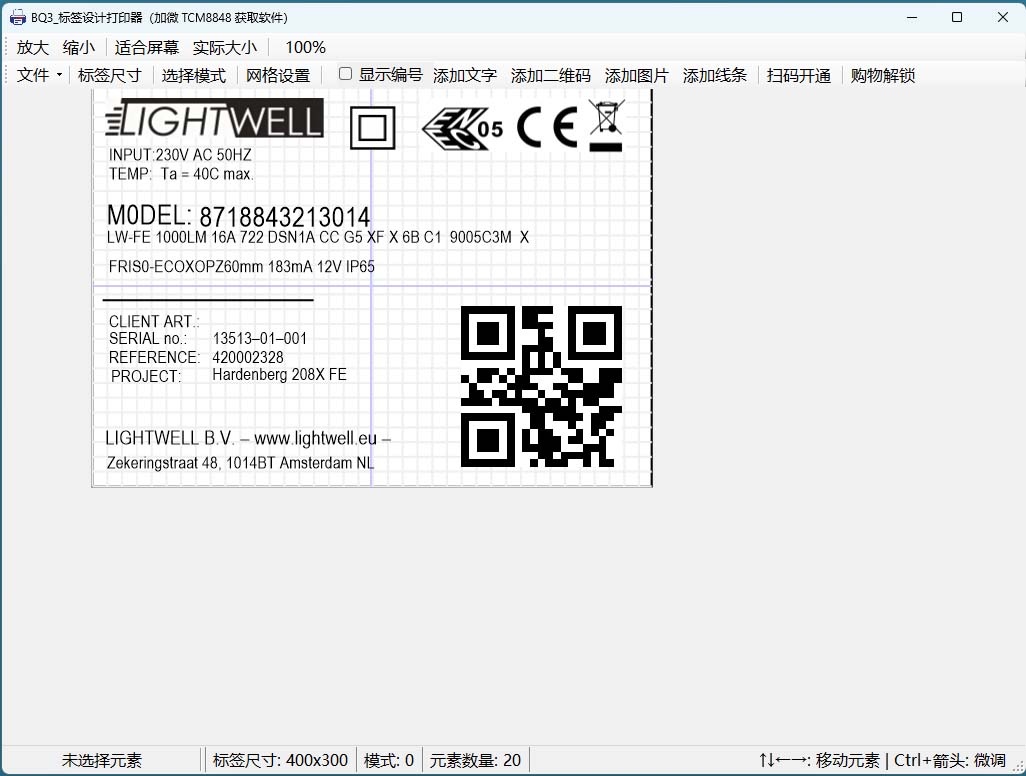
Task: Click the 模式: 0 status entry
Action: click(x=389, y=760)
